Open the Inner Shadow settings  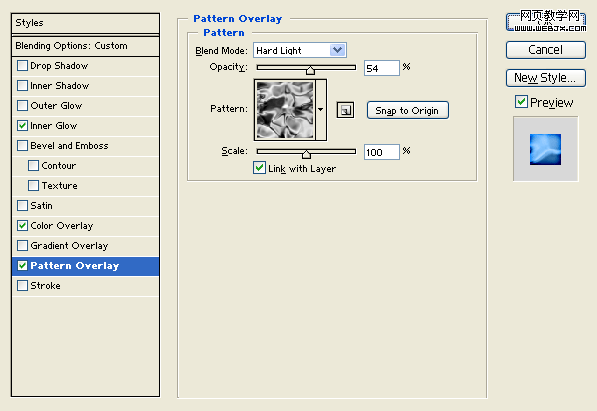coord(85,85)
